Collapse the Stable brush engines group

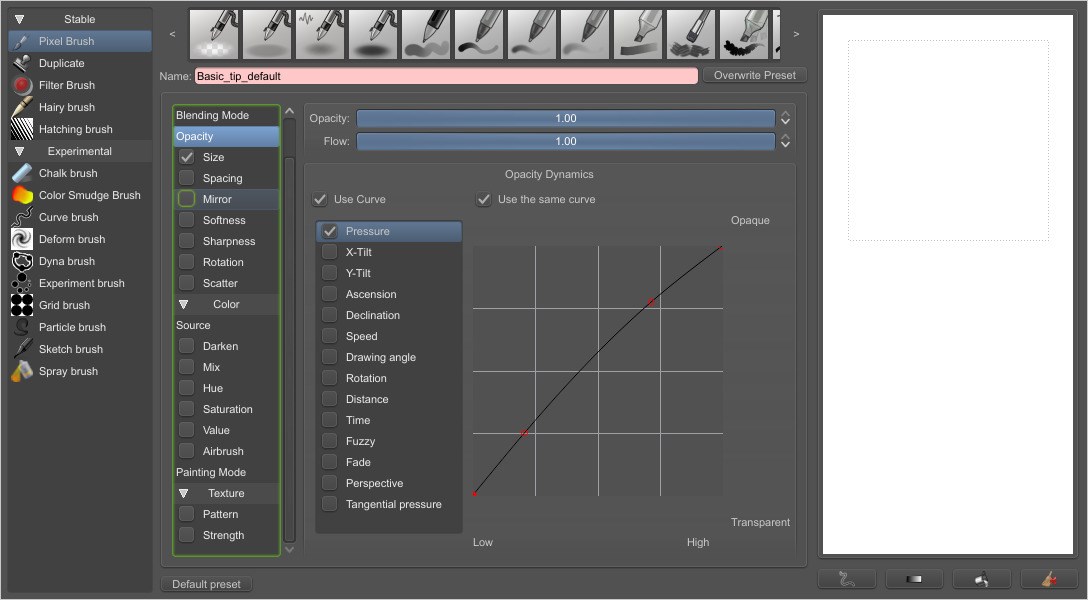coord(19,19)
